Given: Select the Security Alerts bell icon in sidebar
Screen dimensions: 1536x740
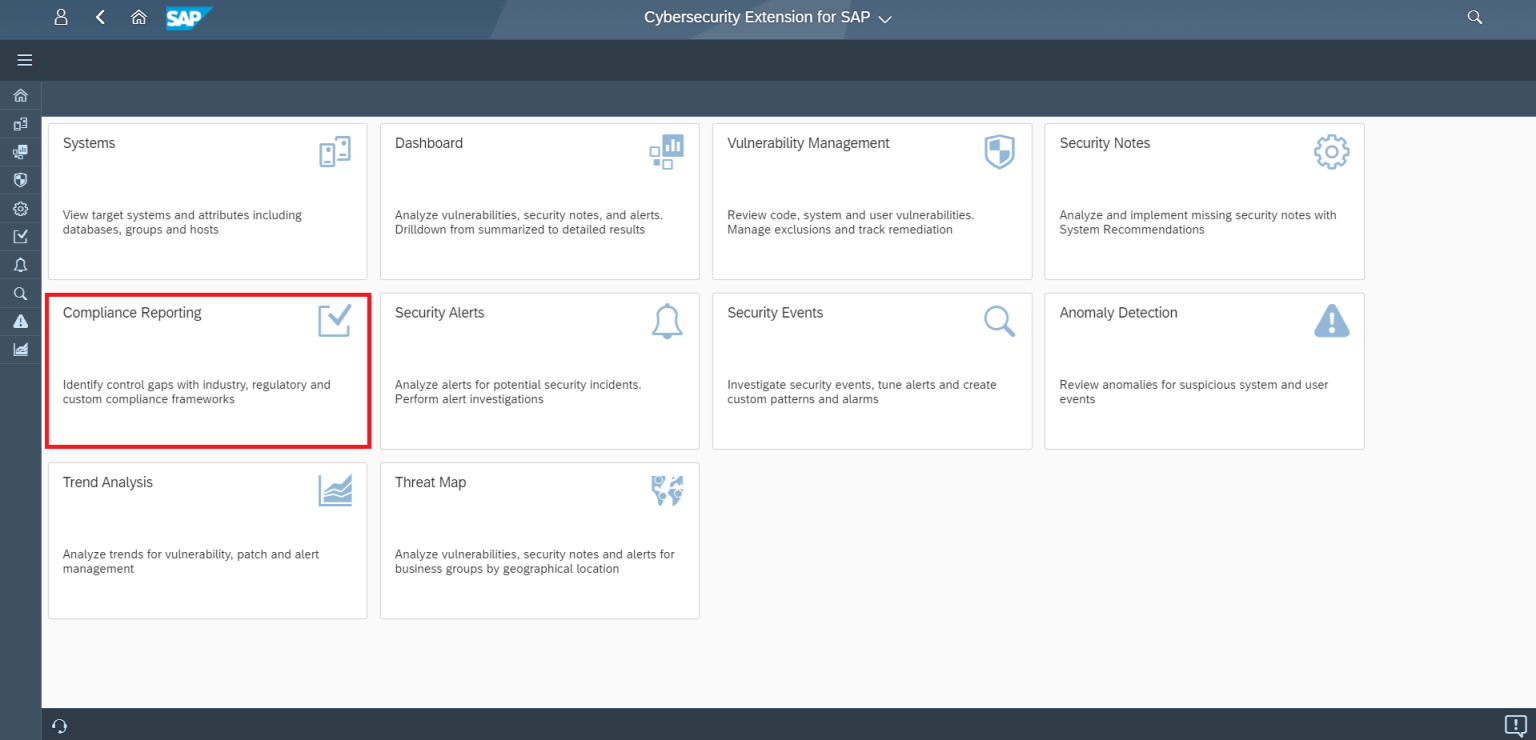Looking at the screenshot, I should (x=20, y=264).
